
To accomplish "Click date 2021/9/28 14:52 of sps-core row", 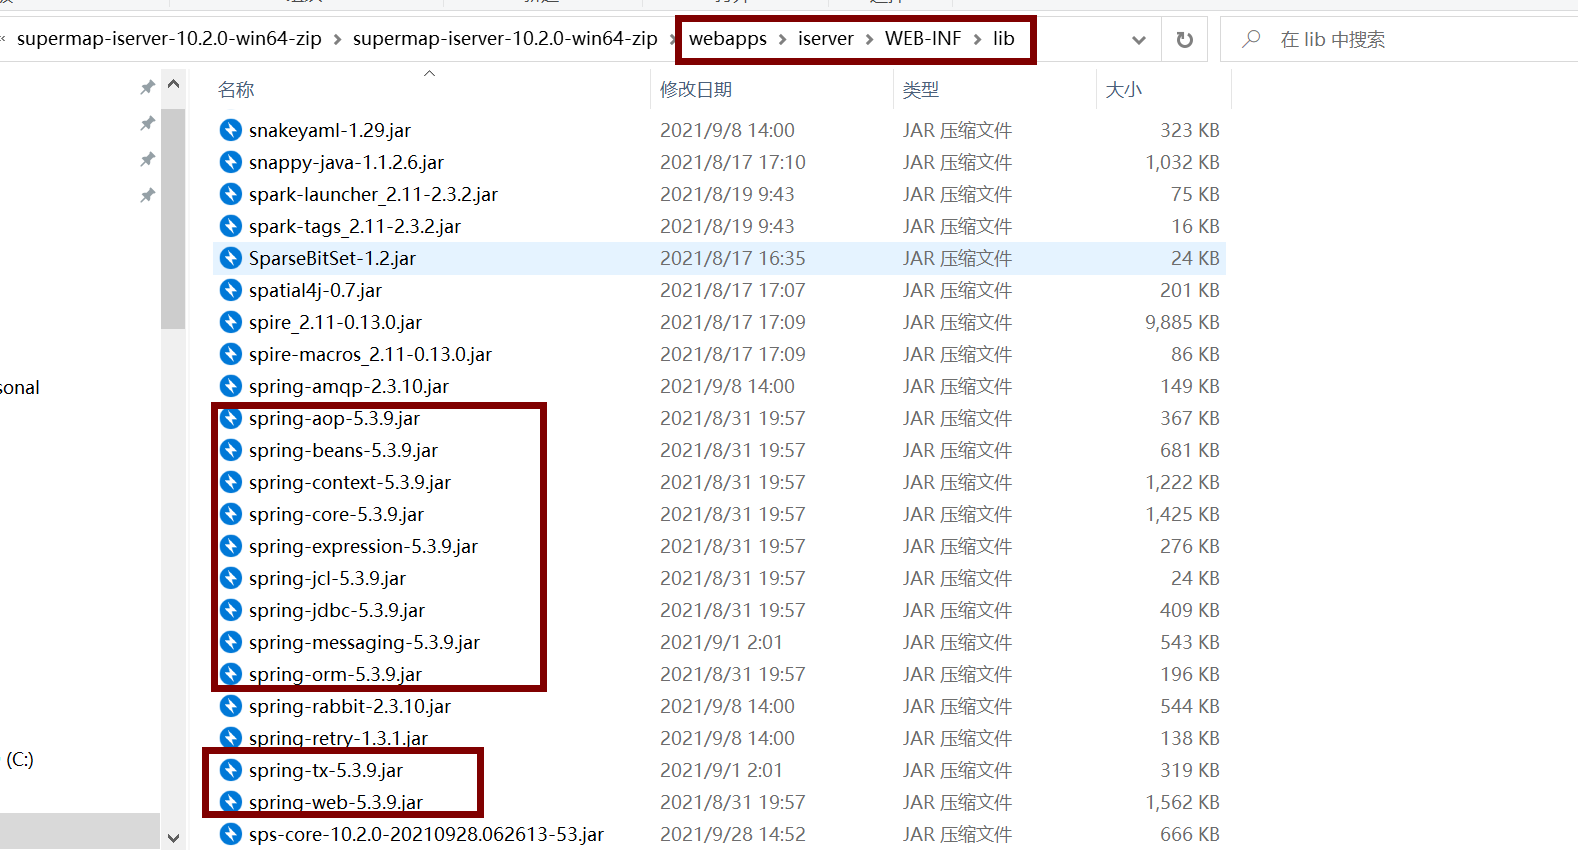I will click(x=732, y=834).
